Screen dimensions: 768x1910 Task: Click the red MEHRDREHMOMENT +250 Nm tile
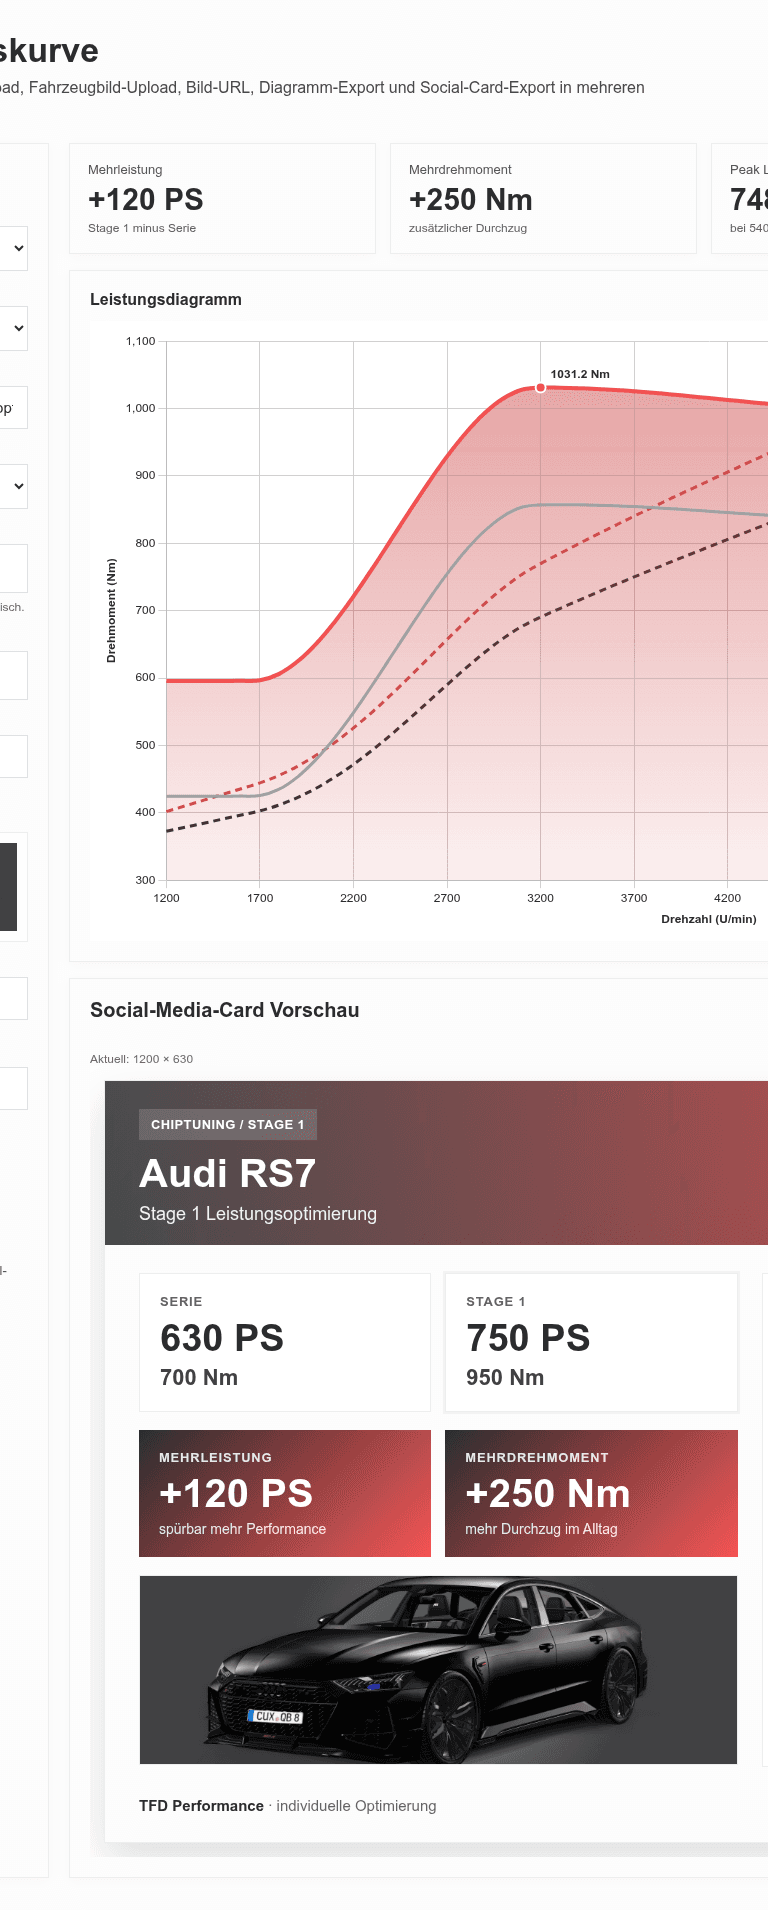(x=591, y=1493)
